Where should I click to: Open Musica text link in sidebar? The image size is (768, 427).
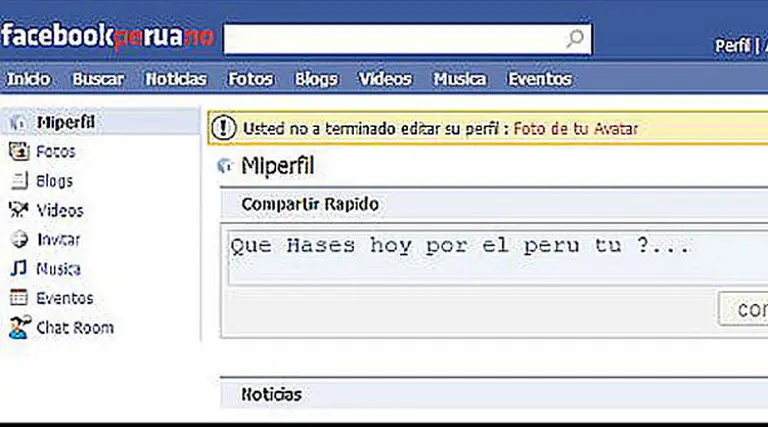(58, 268)
